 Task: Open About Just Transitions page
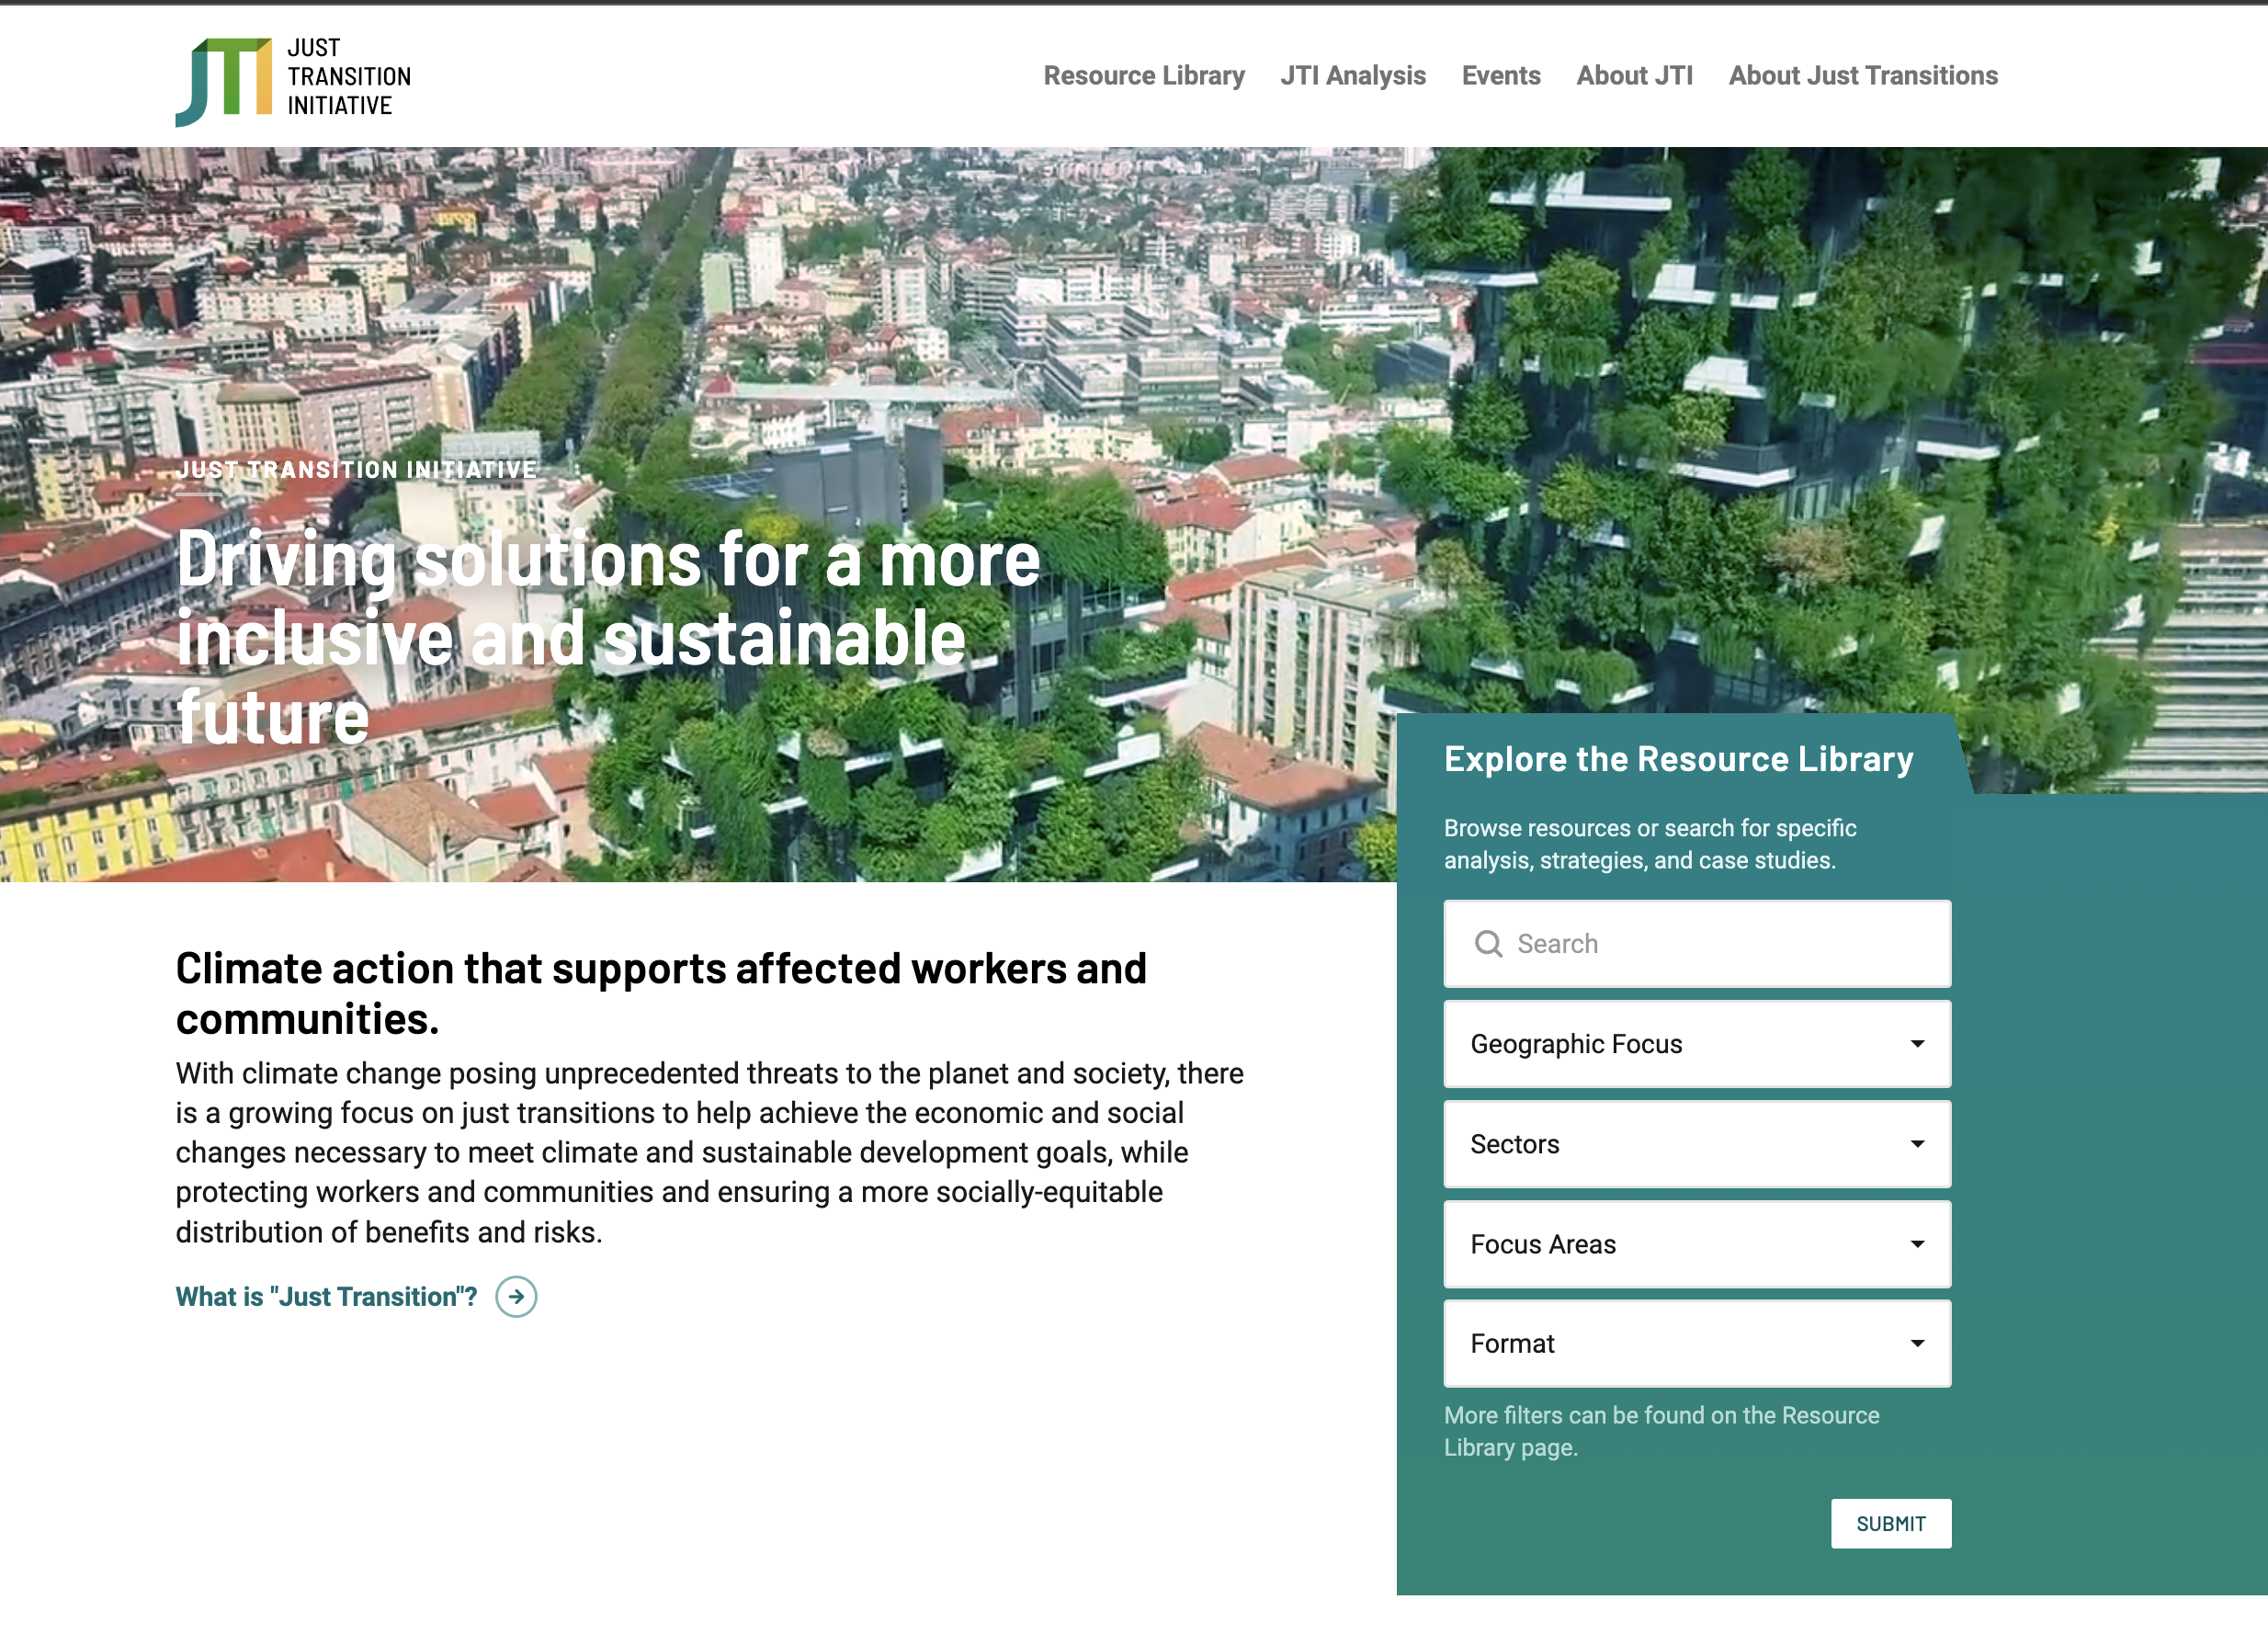pos(1862,76)
